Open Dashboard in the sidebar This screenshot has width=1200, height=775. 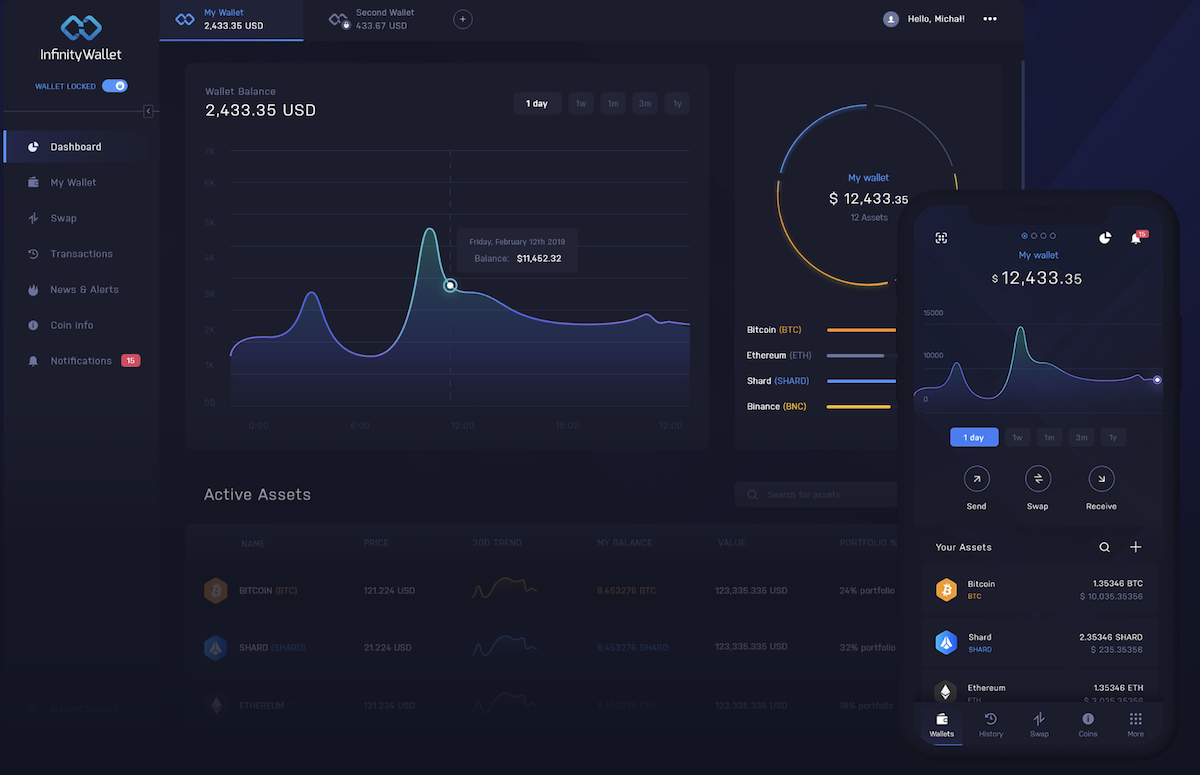tap(80, 147)
